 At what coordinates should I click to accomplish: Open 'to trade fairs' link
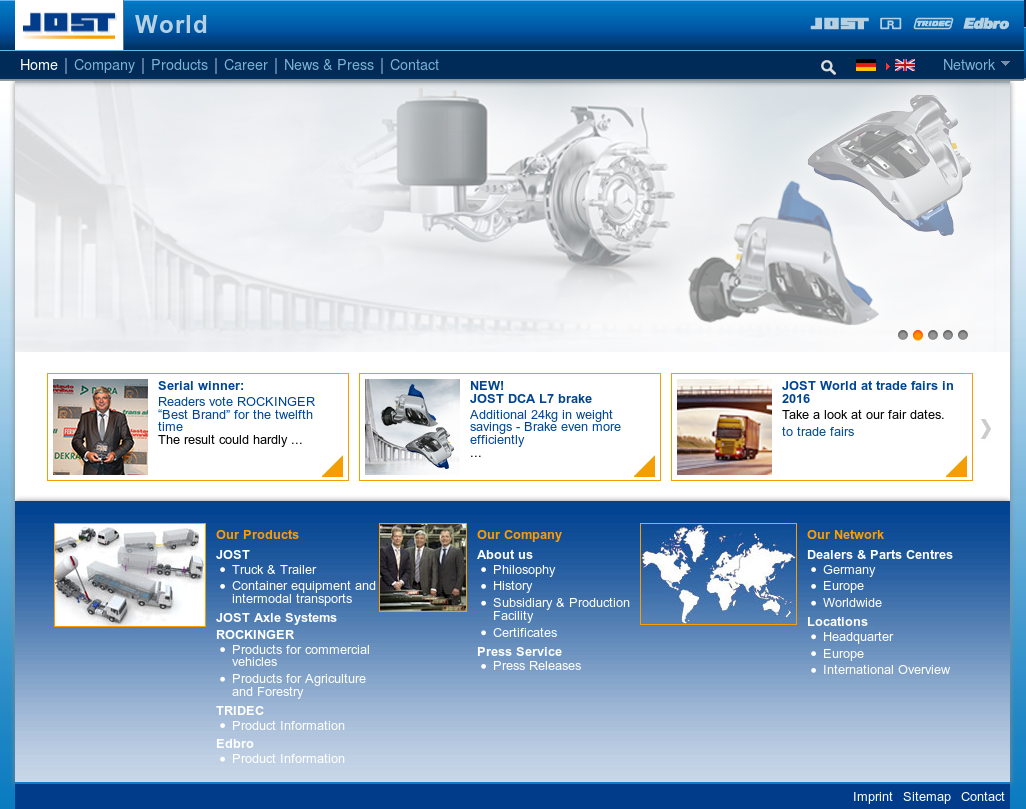tap(818, 432)
